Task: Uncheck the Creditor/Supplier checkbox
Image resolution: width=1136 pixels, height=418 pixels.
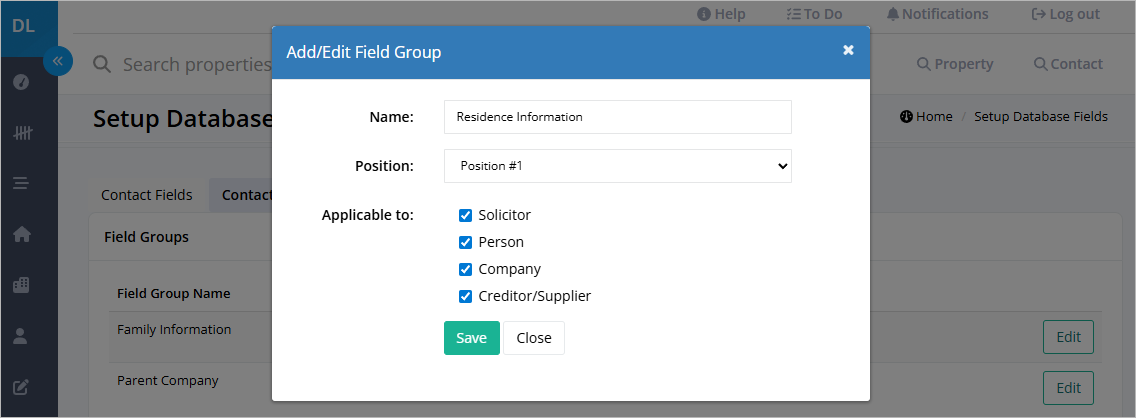Action: (465, 296)
